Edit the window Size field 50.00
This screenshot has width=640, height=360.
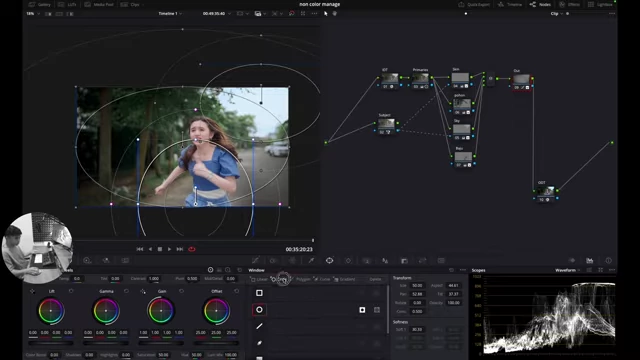(417, 285)
